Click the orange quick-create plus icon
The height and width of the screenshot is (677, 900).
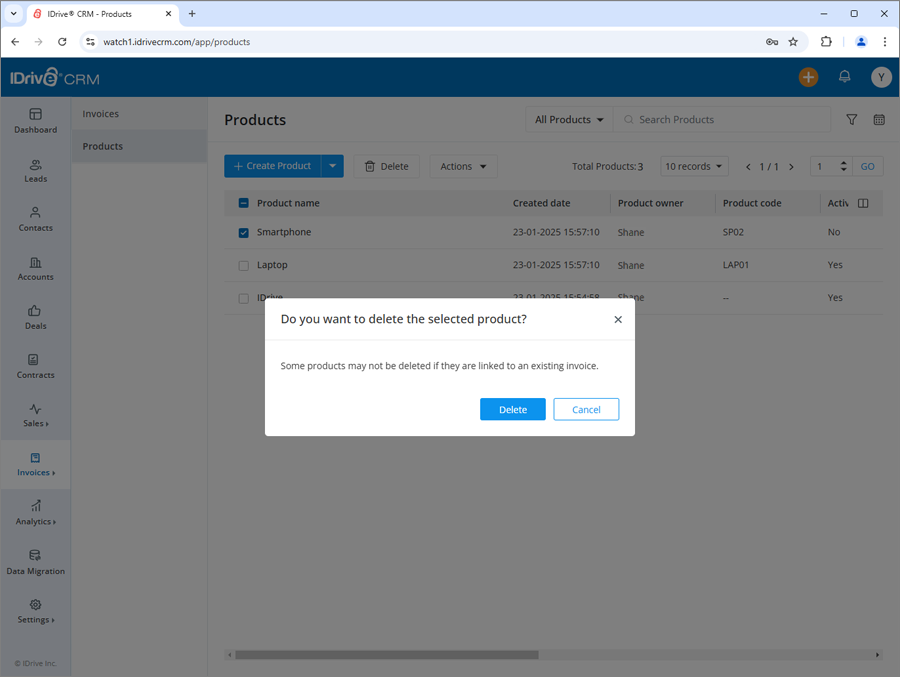coord(808,77)
